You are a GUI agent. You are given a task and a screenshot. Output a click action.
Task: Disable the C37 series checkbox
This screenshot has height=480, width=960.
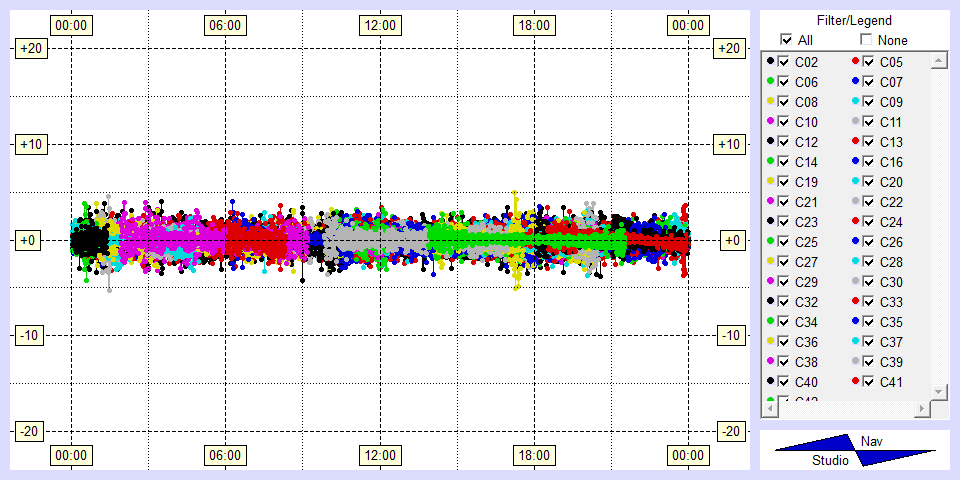[869, 342]
